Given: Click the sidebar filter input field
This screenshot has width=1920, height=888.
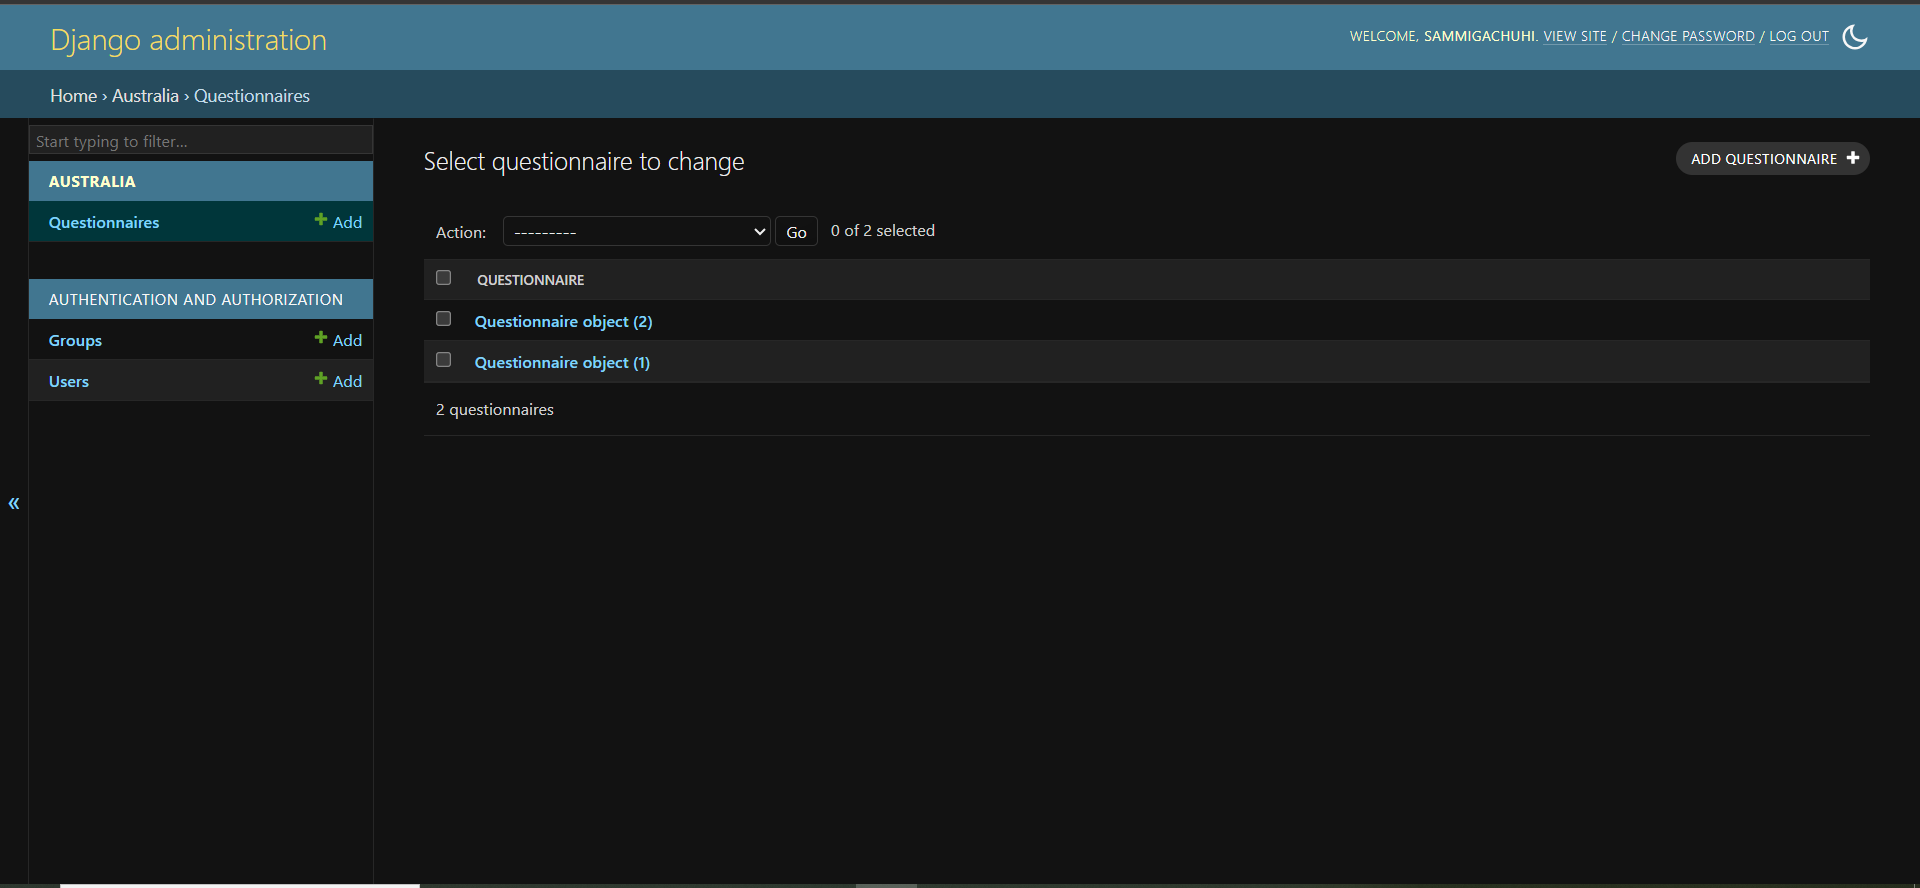Looking at the screenshot, I should click(201, 141).
